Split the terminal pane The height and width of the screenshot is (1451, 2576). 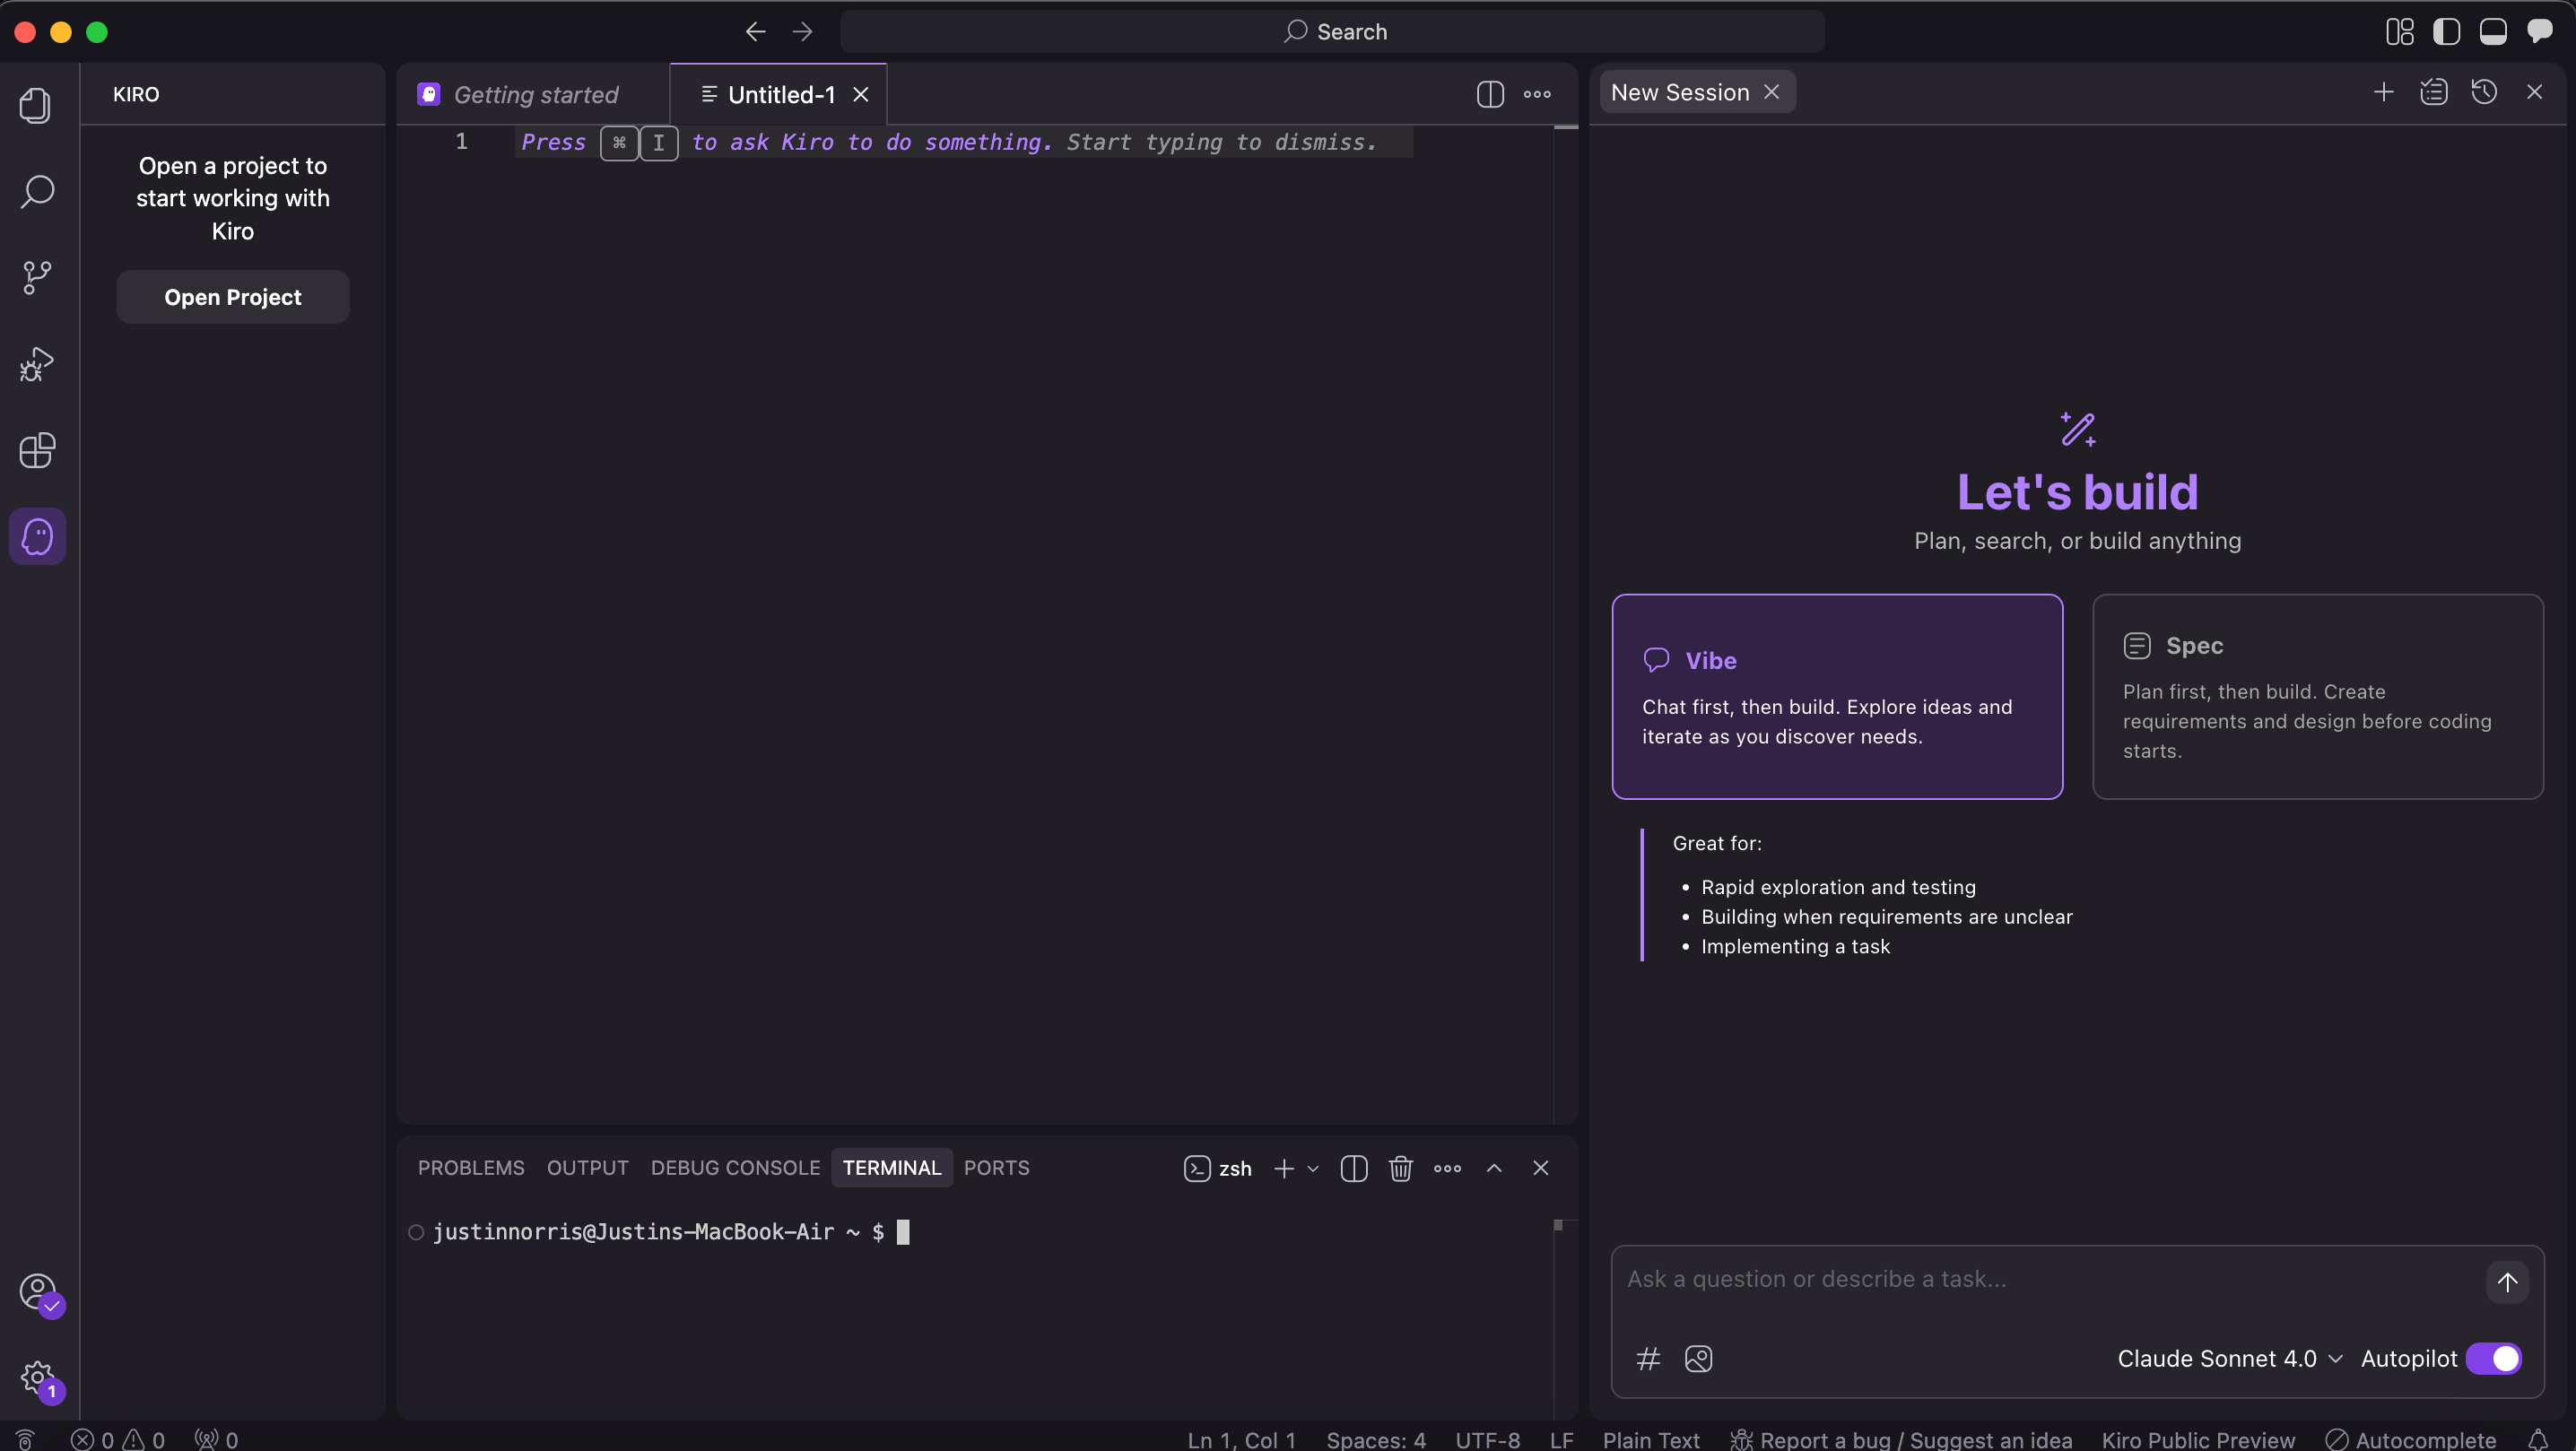pyautogui.click(x=1353, y=1168)
